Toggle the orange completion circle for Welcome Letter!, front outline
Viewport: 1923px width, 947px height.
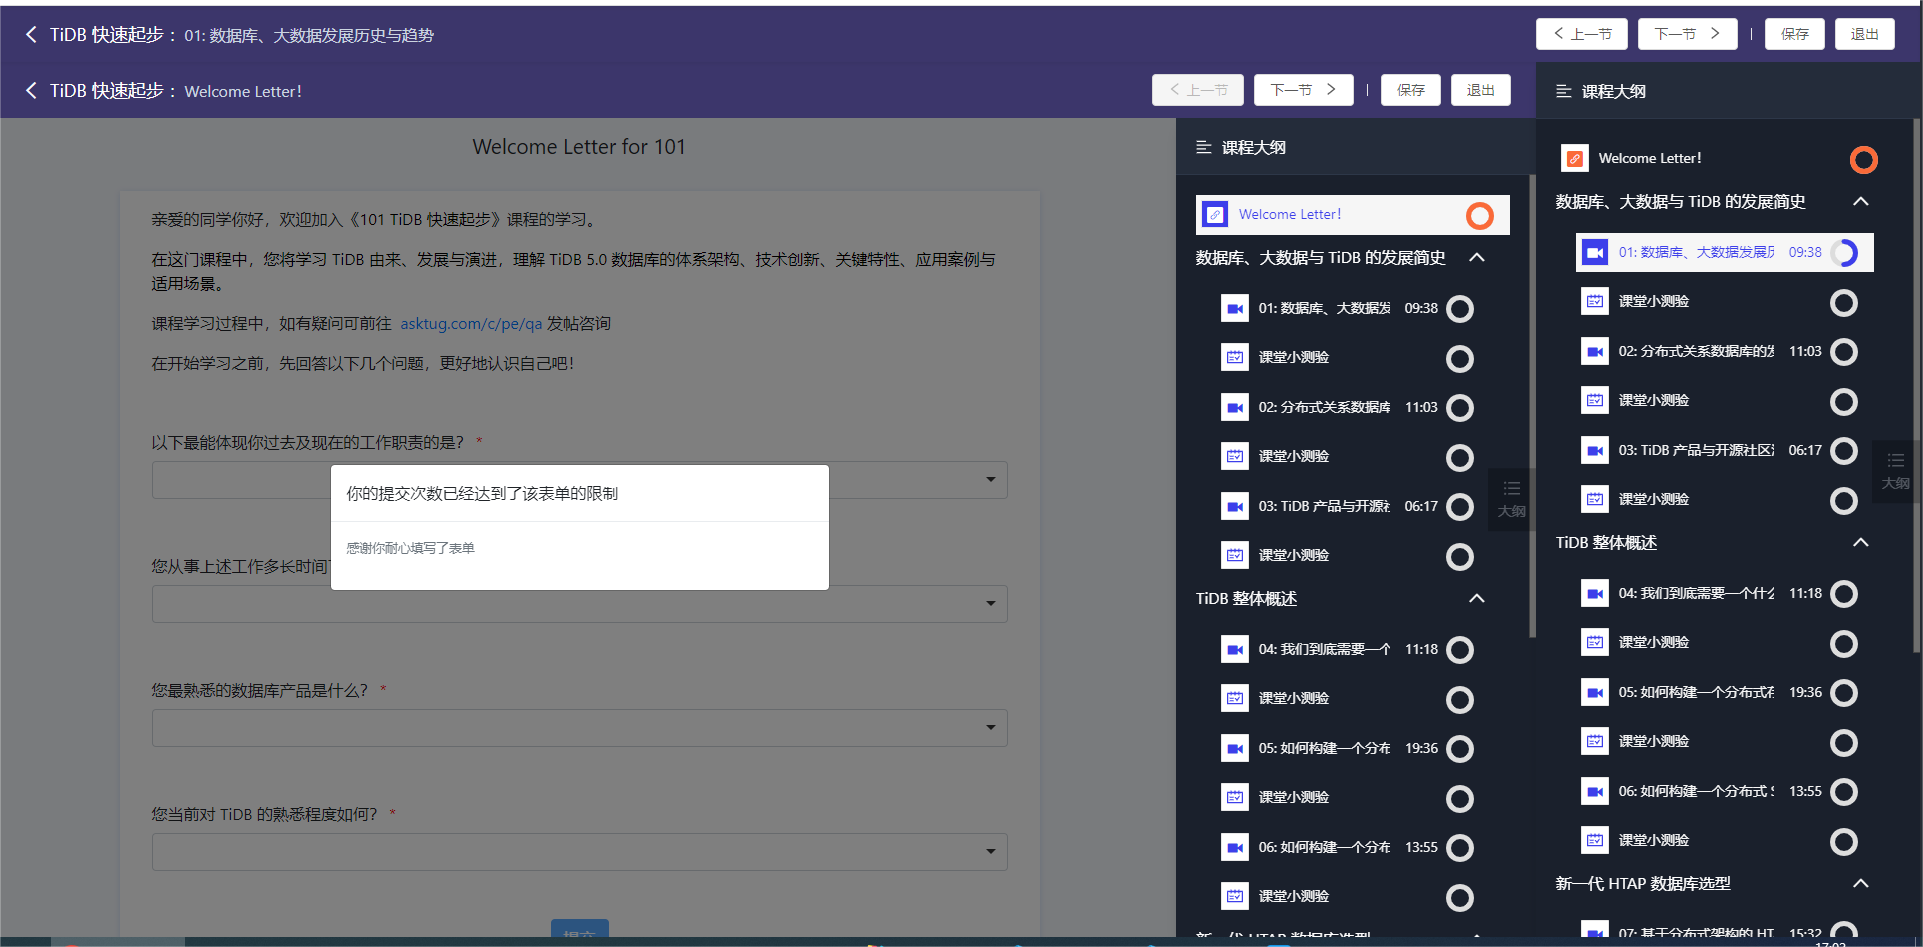[x=1480, y=215]
